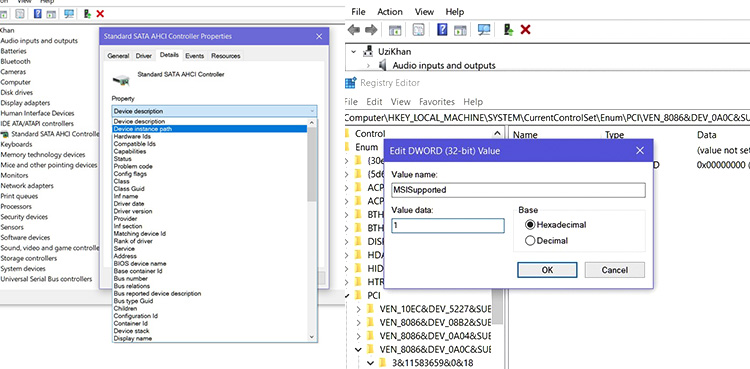Select Device instance path in list
This screenshot has width=750, height=369.
pyautogui.click(x=210, y=129)
